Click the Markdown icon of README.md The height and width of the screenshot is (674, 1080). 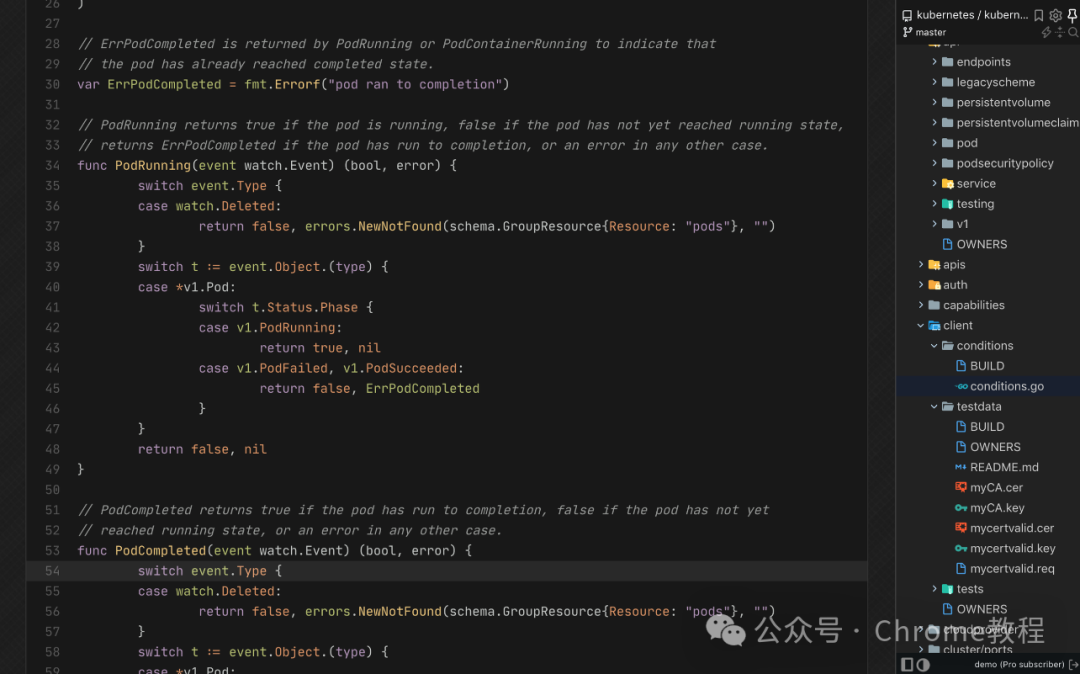[x=961, y=467]
